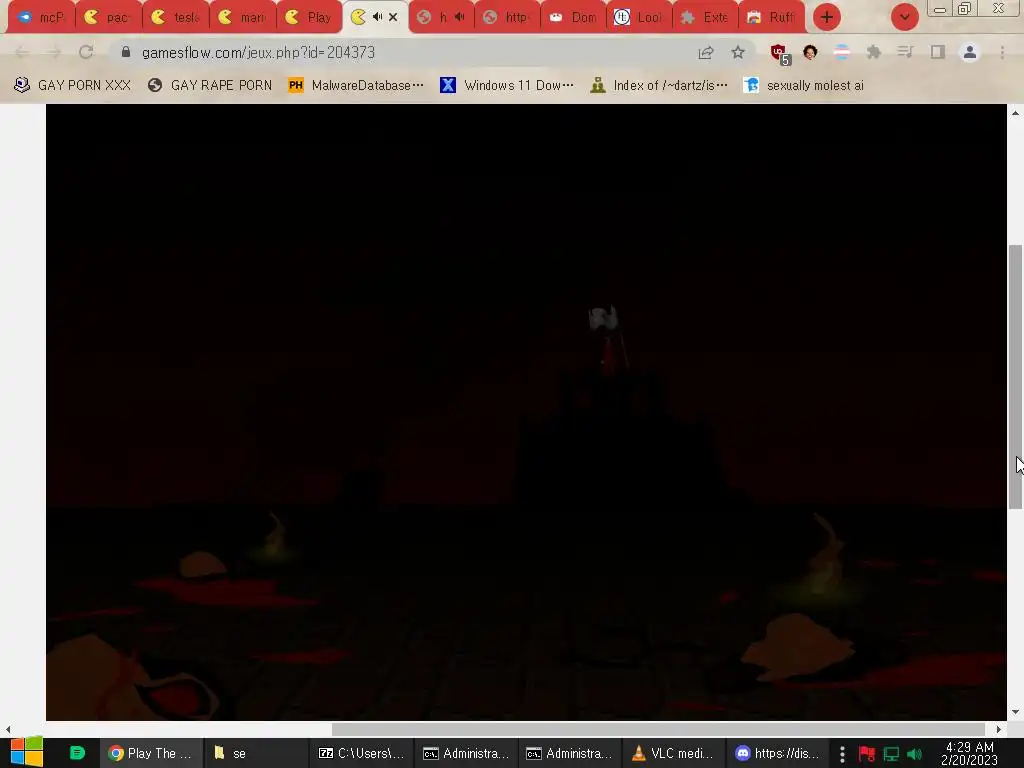Focus the address bar URL gamesflow.com
The height and width of the screenshot is (768, 1024).
click(x=259, y=52)
